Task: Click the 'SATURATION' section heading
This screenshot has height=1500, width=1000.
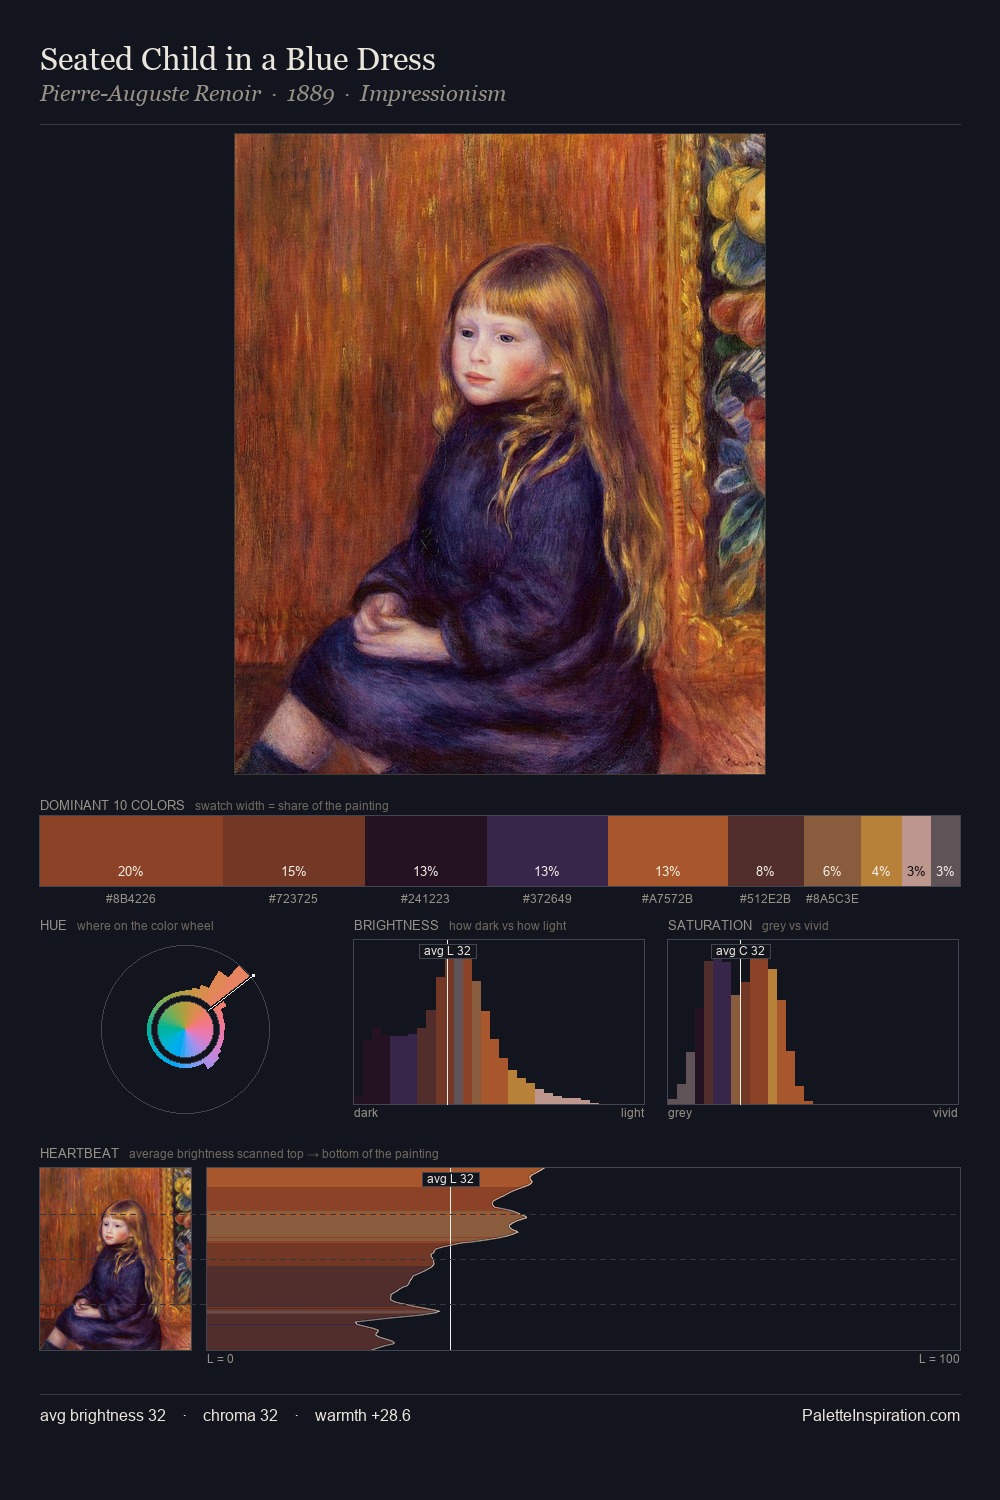Action: coord(710,925)
